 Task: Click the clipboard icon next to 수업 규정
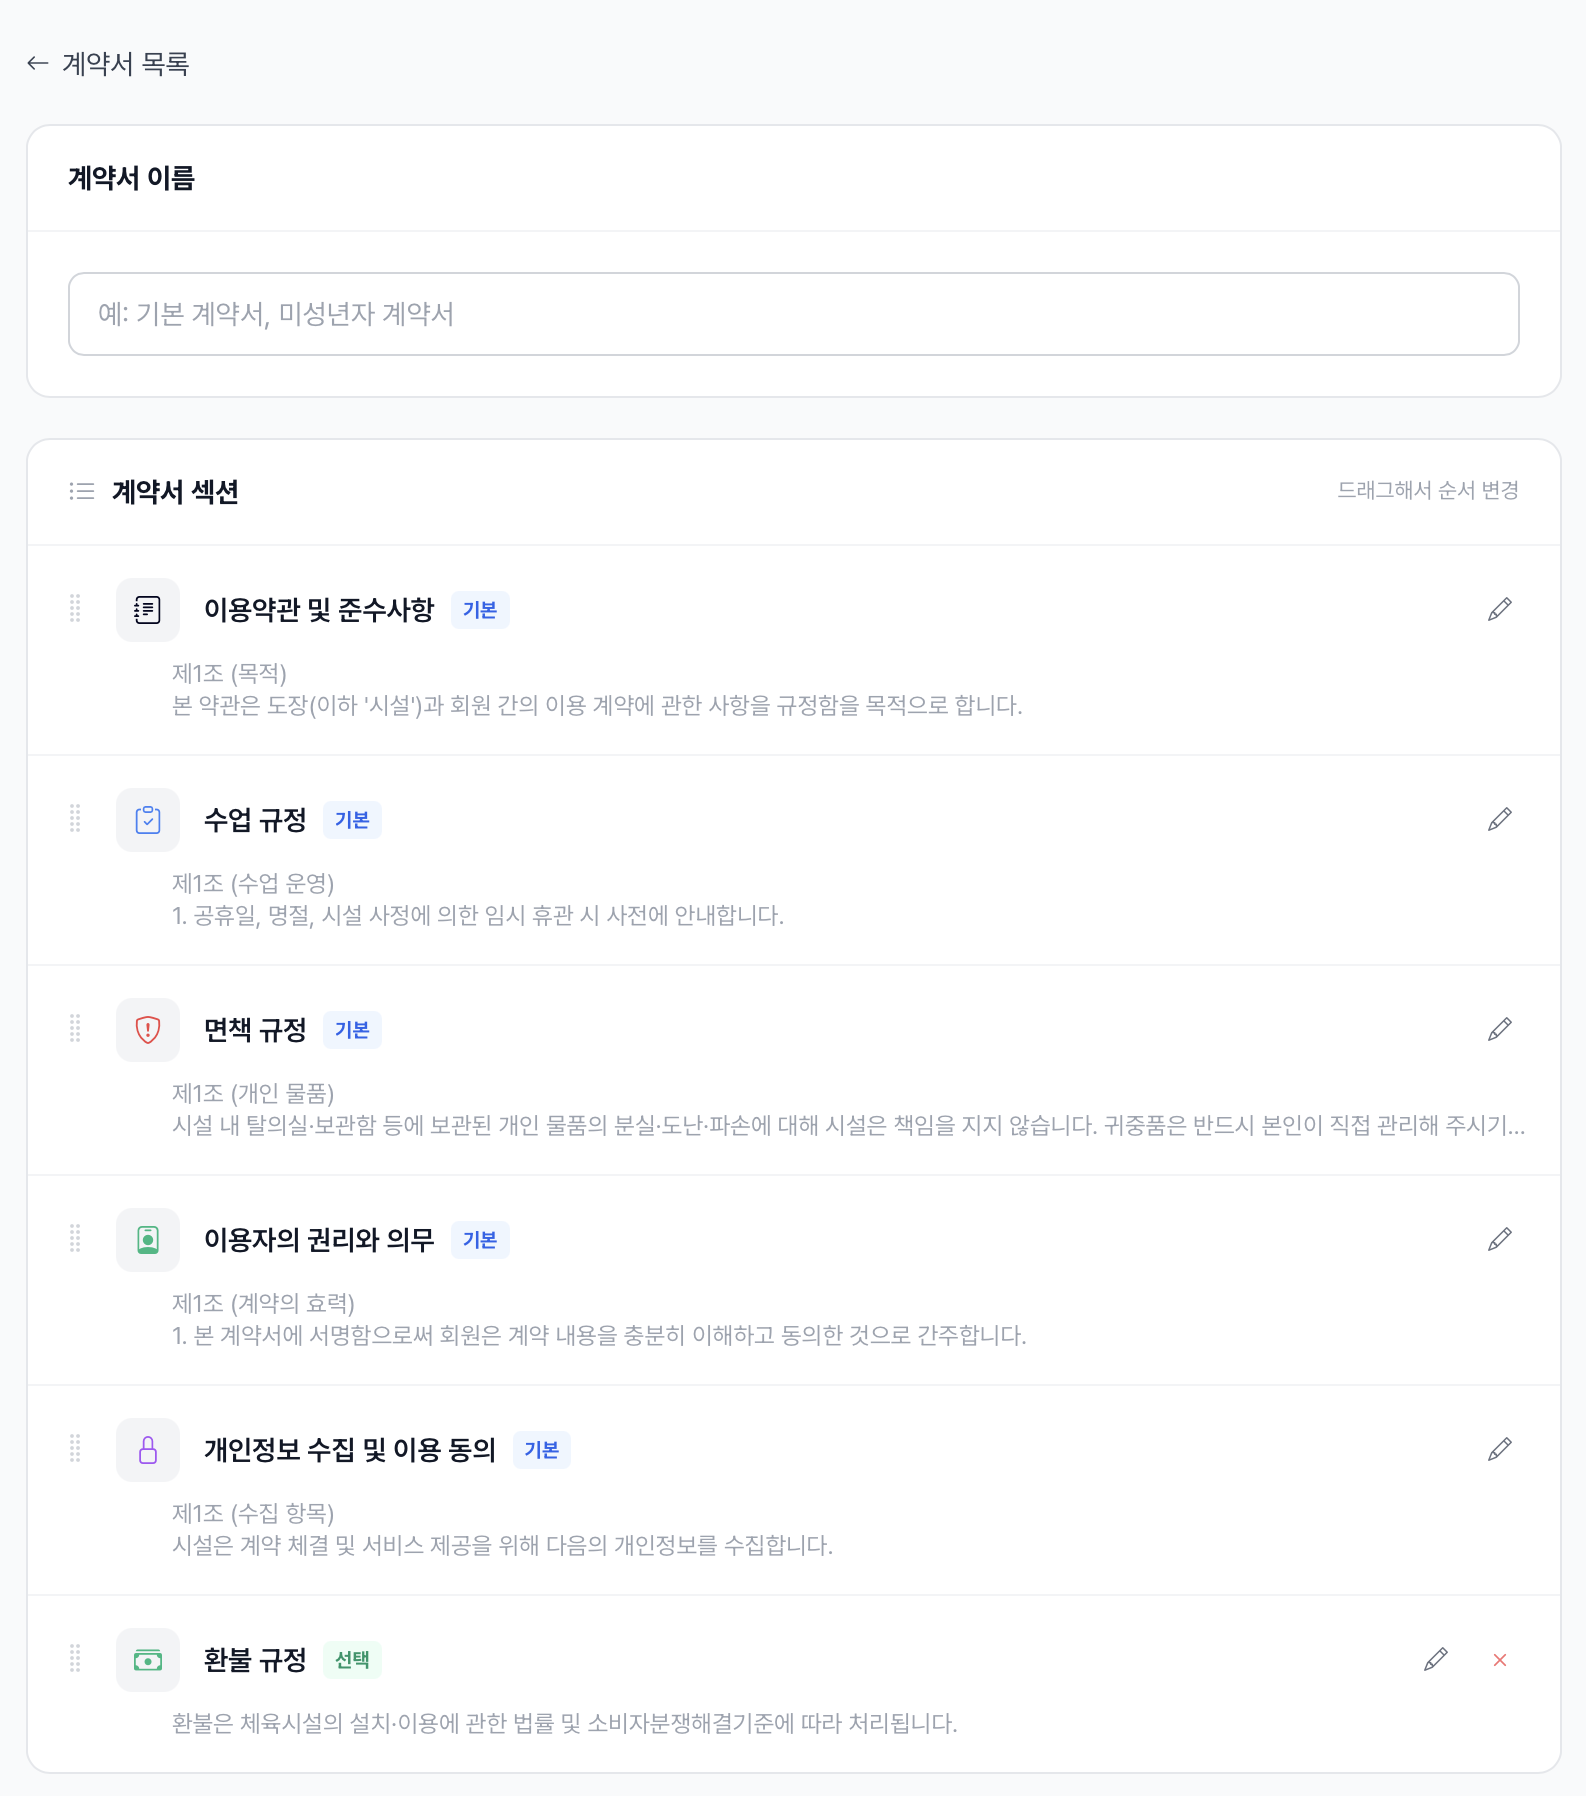point(147,819)
